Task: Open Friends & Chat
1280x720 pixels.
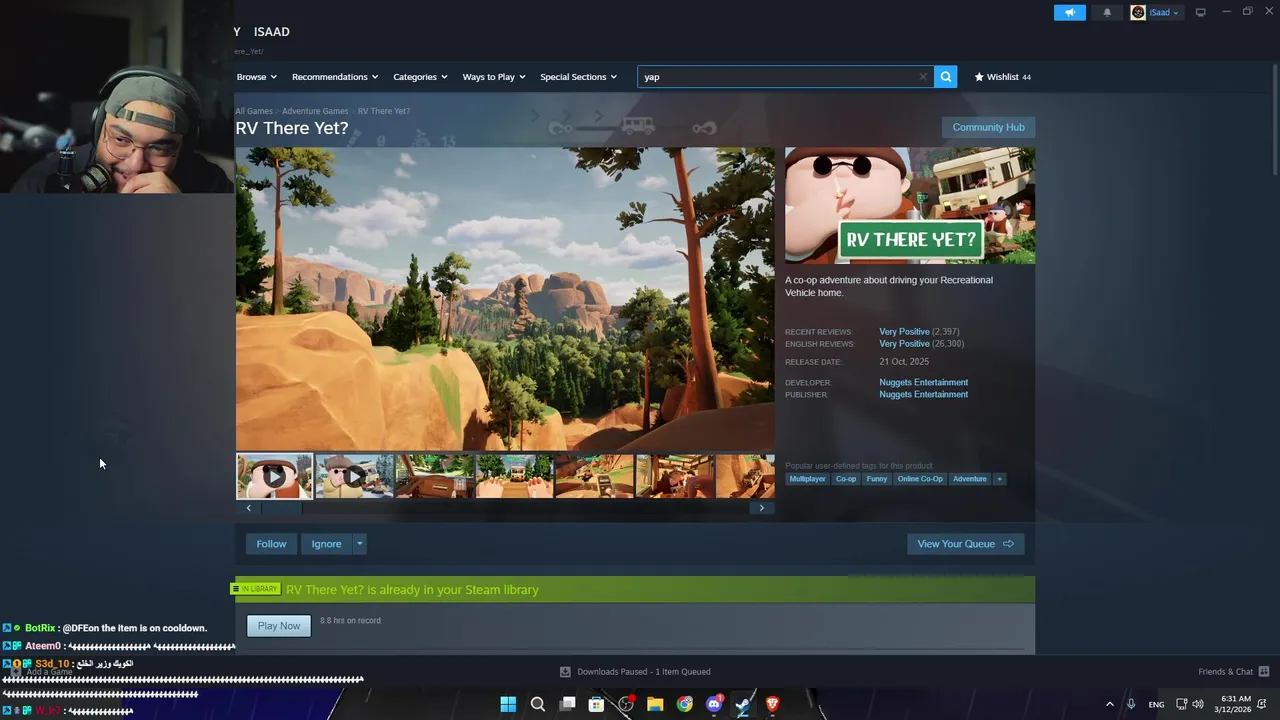Action: (1233, 672)
